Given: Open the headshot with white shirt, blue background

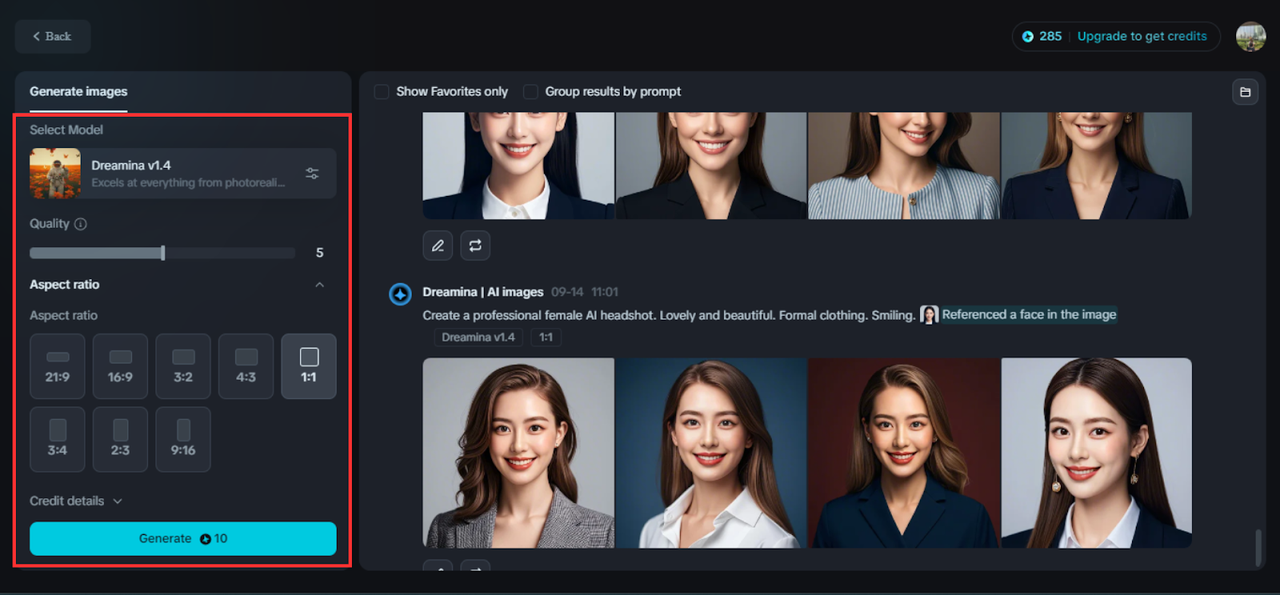Looking at the screenshot, I should tap(711, 453).
